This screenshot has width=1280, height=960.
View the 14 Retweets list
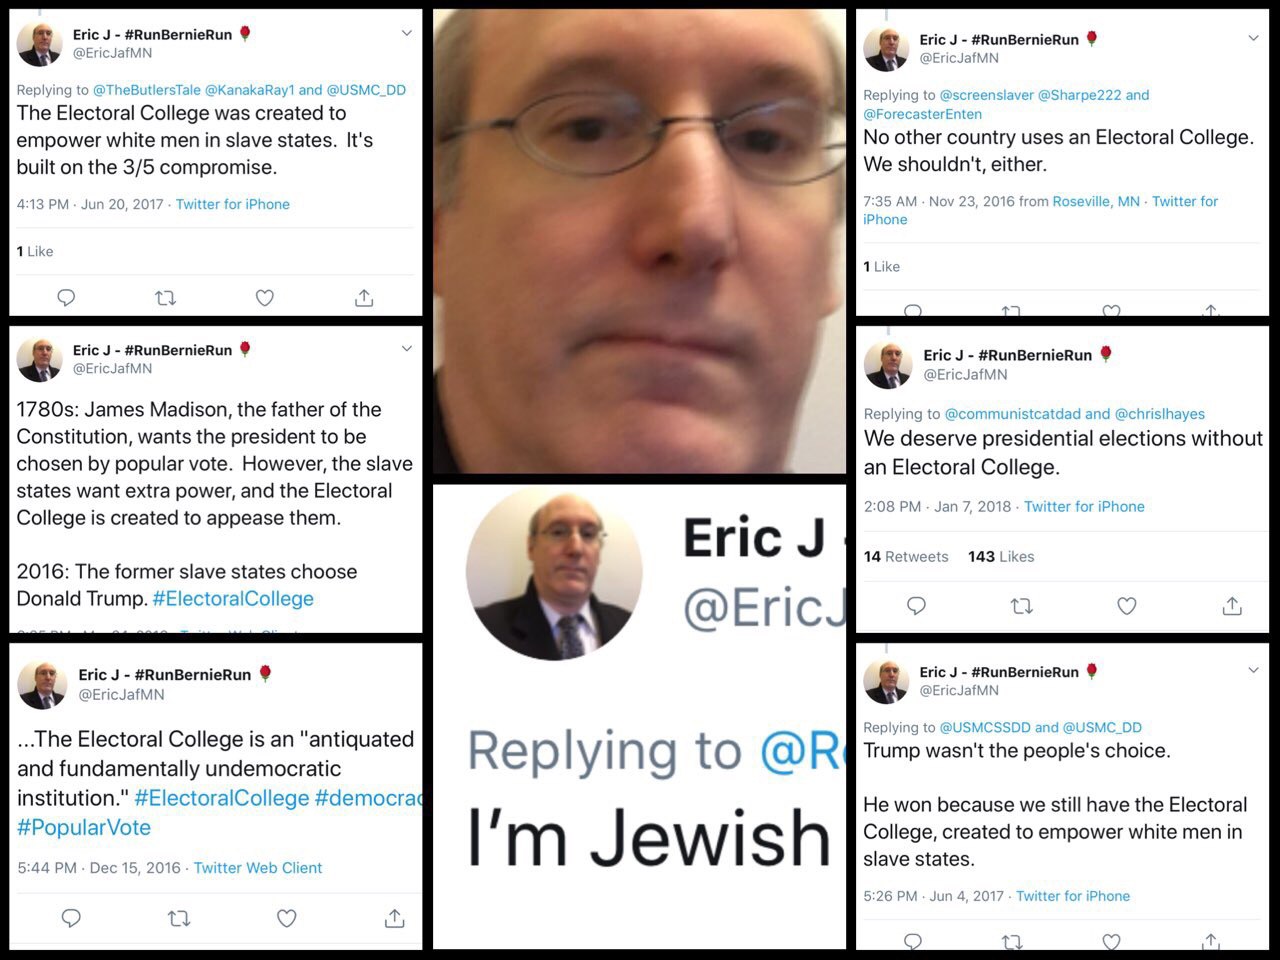[x=906, y=557]
